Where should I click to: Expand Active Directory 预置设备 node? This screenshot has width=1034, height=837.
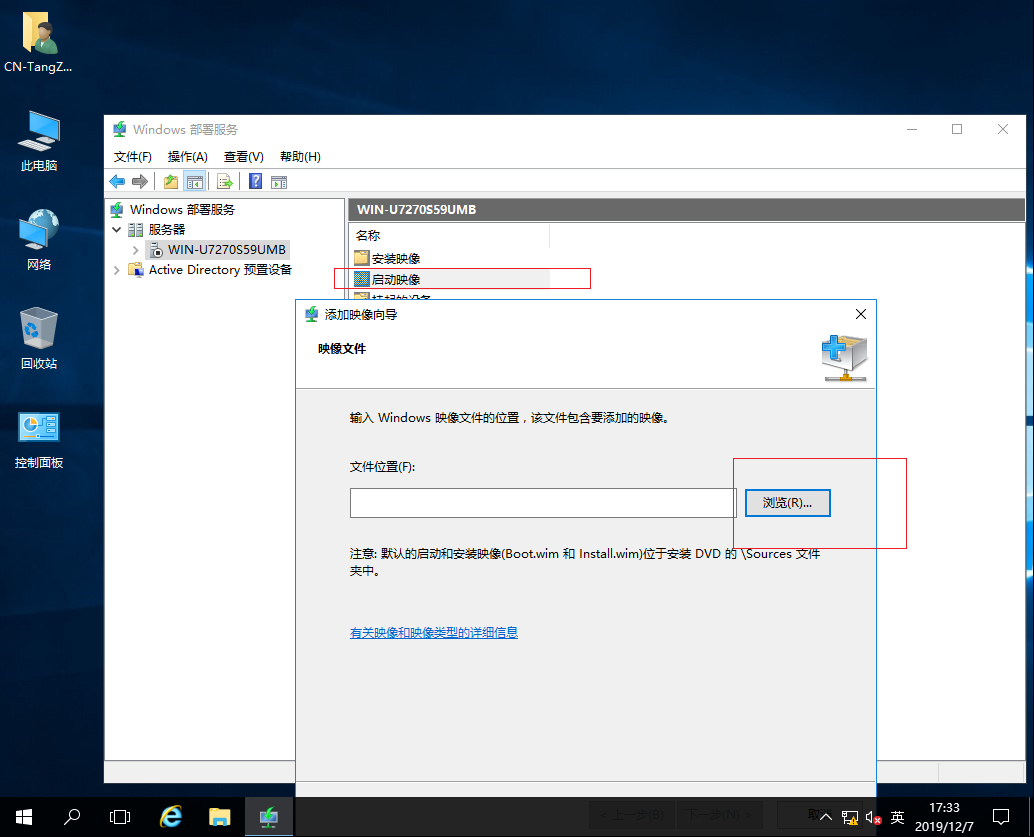116,269
